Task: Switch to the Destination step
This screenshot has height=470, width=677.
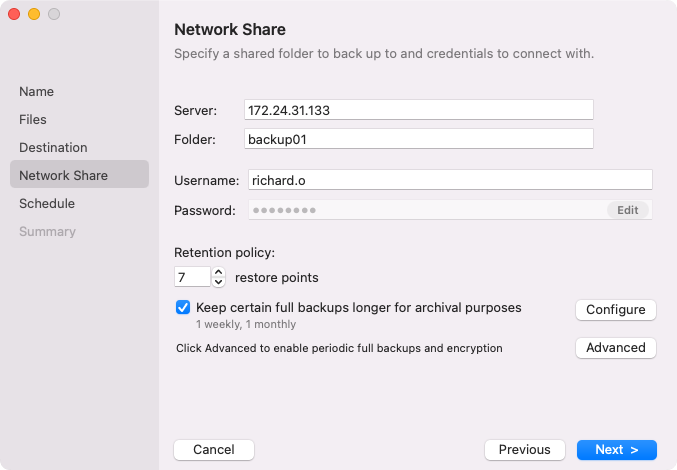Action: 53,147
